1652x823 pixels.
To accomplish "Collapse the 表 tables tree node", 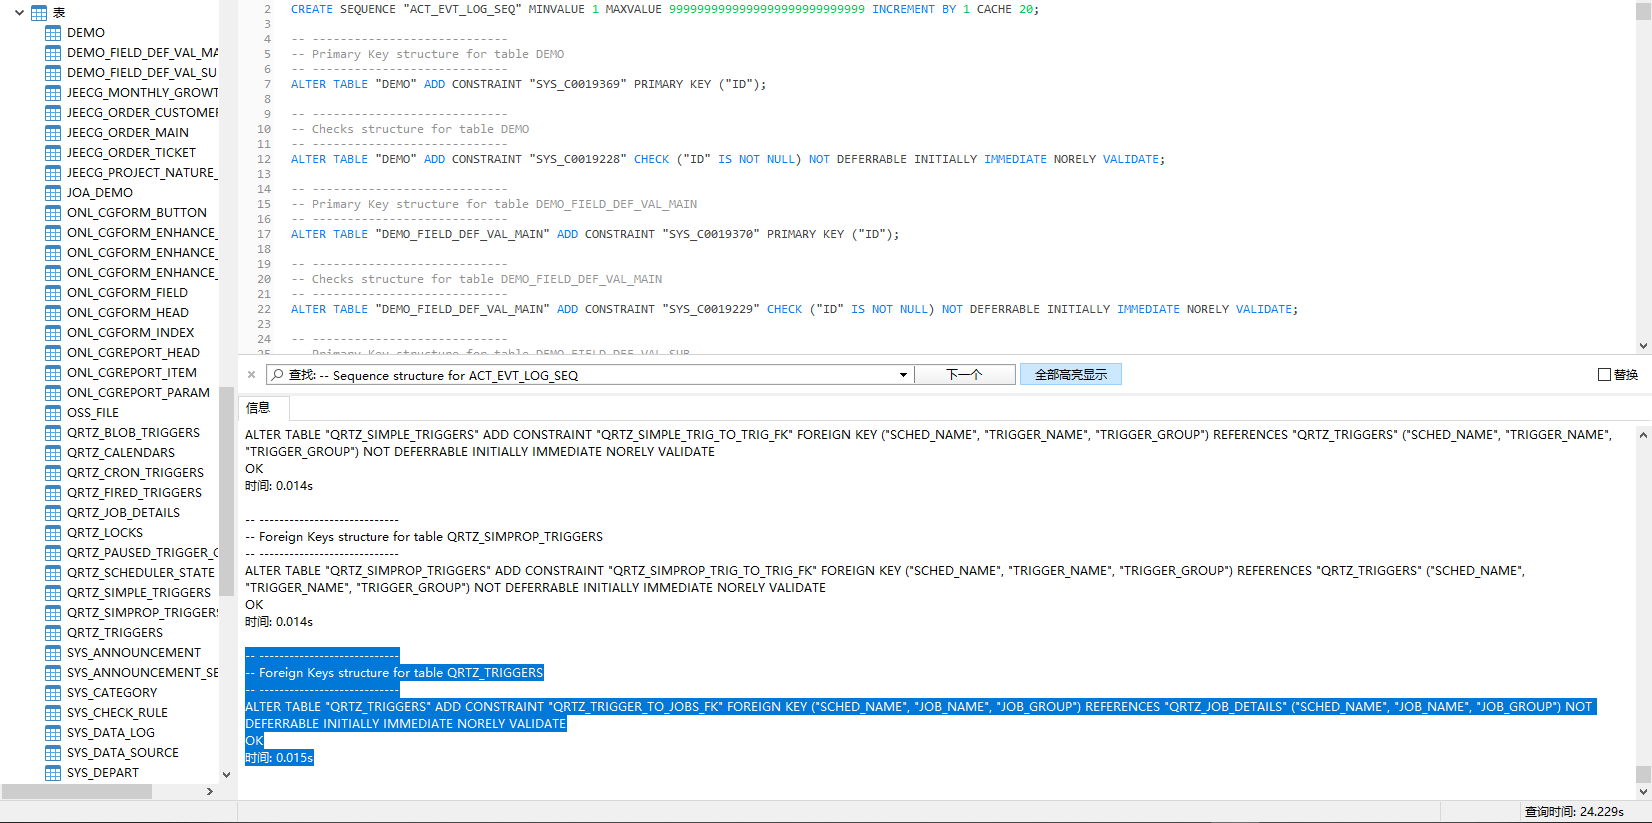I will (19, 13).
